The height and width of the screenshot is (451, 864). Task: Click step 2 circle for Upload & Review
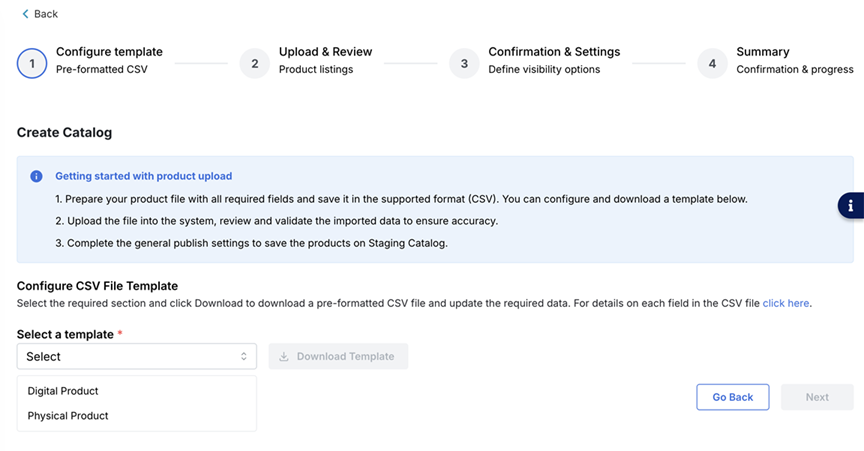(255, 63)
